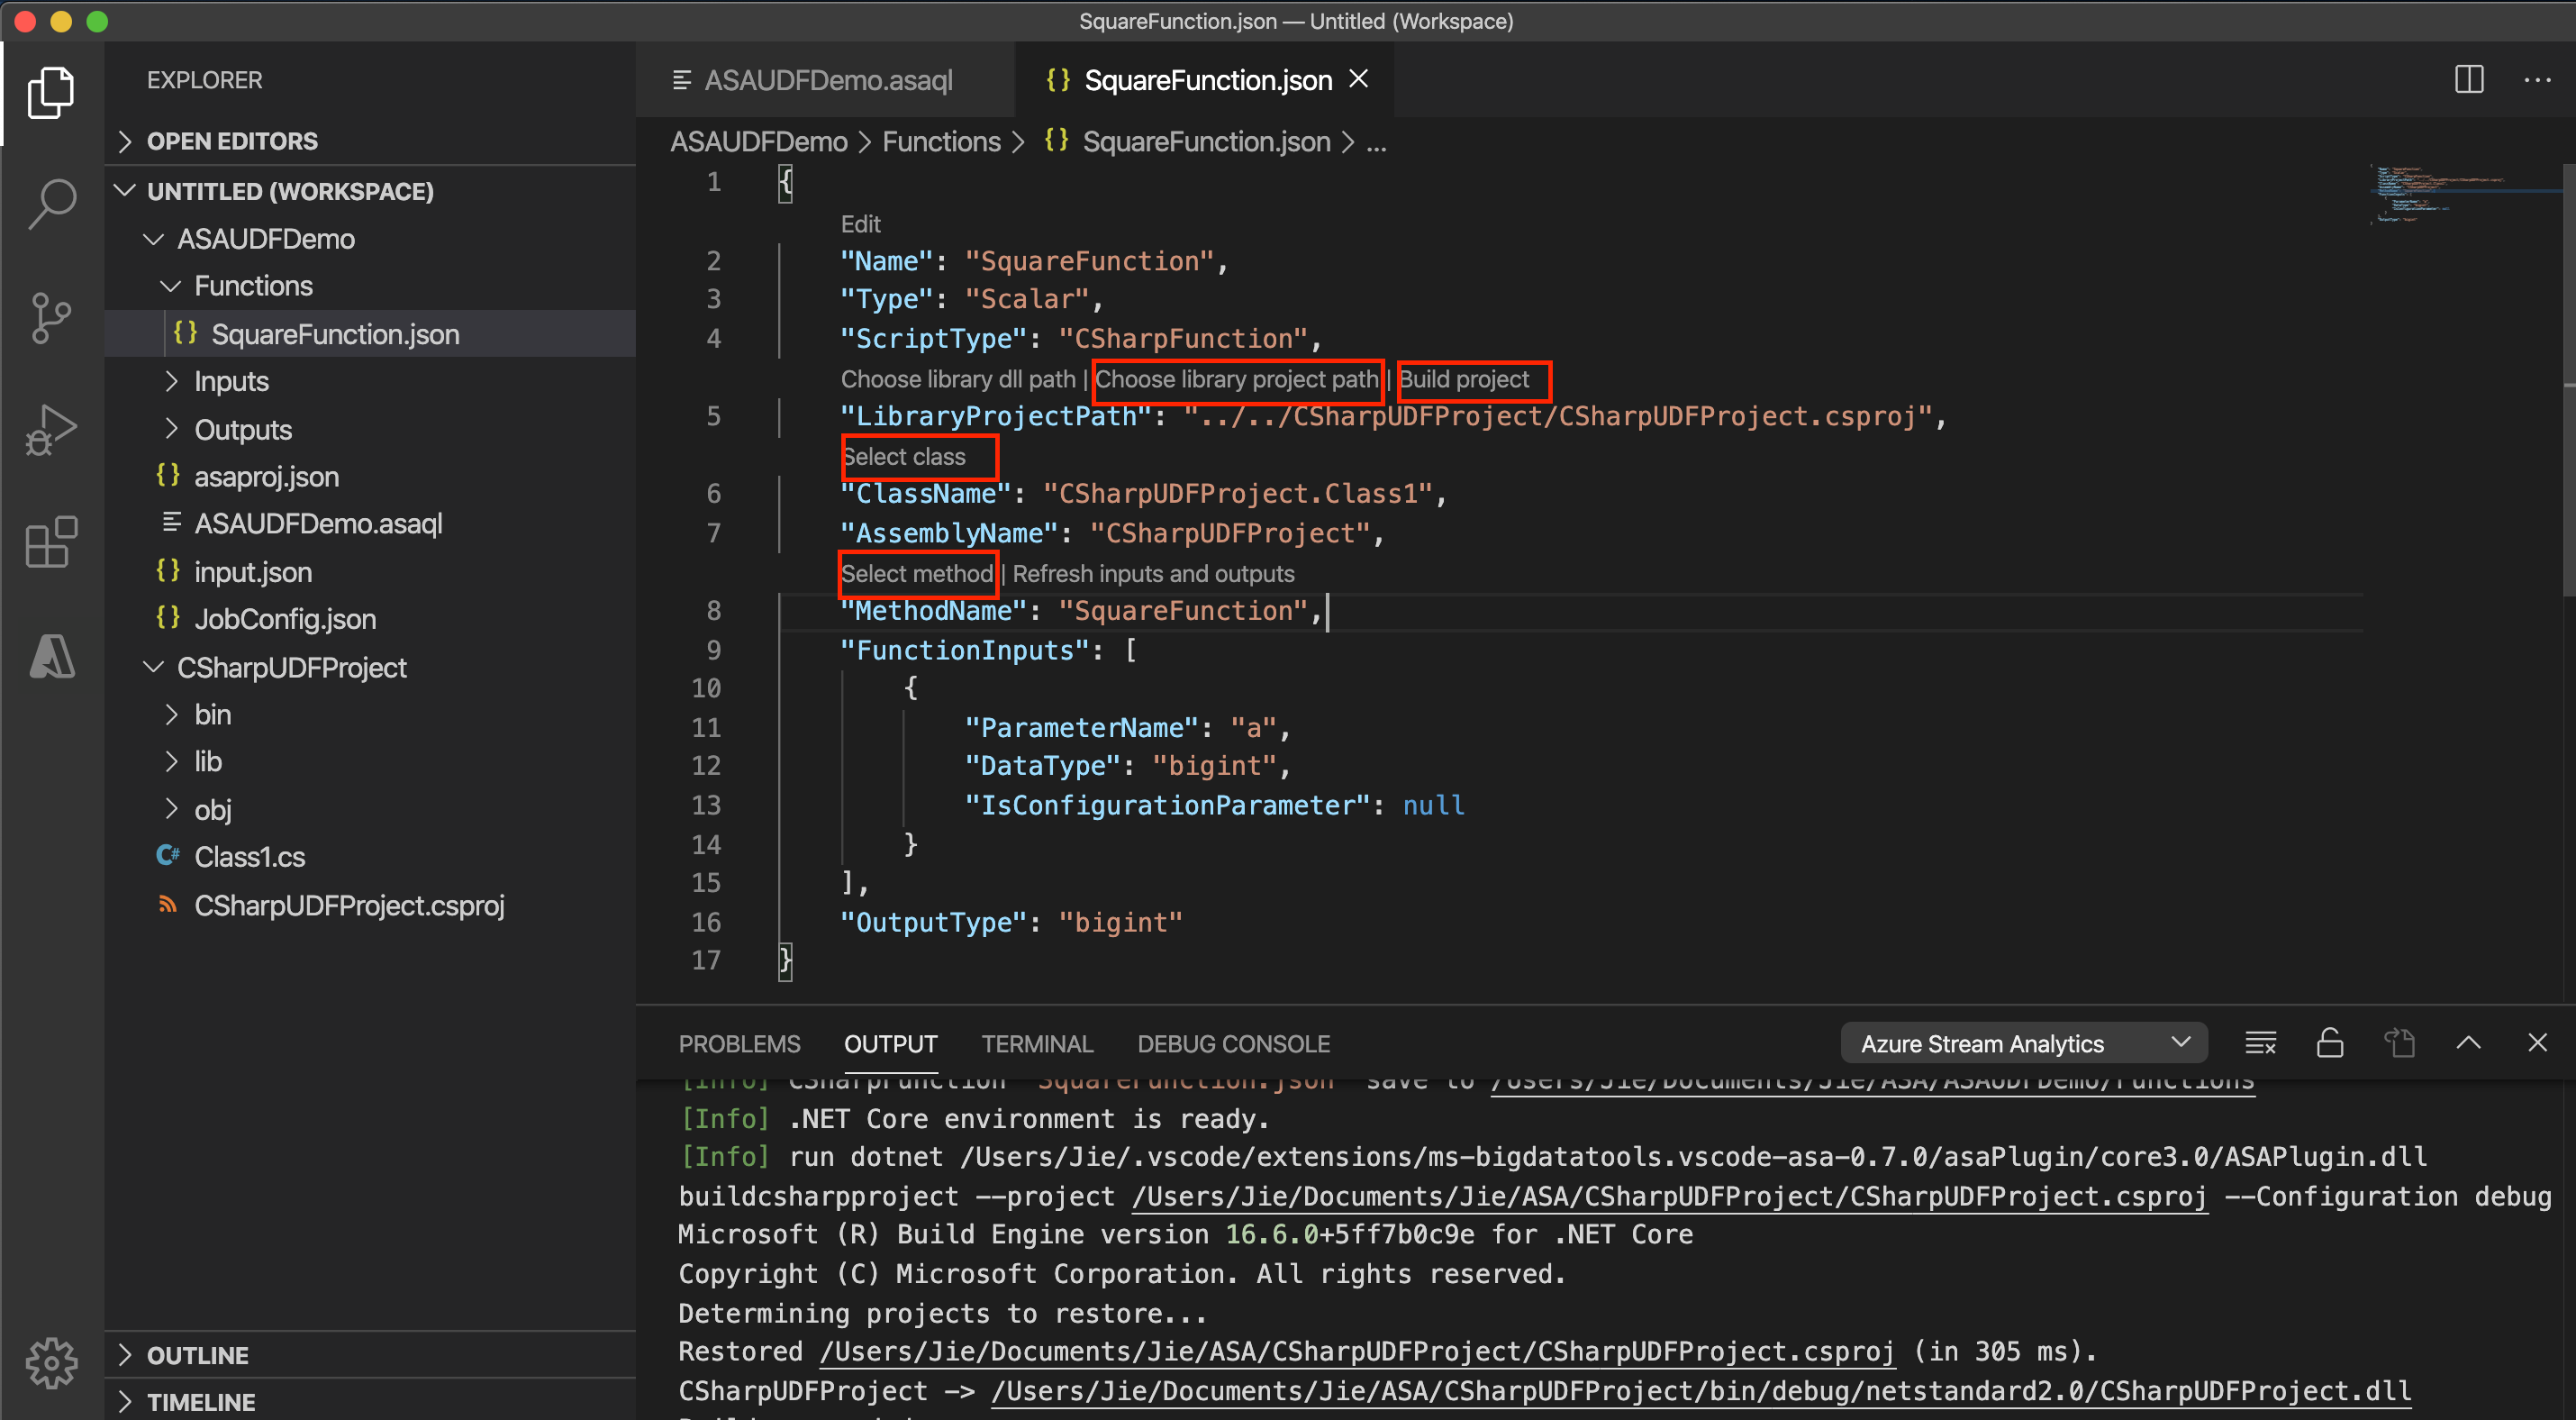This screenshot has width=2576, height=1420.
Task: Click the Build project button
Action: coord(1468,379)
